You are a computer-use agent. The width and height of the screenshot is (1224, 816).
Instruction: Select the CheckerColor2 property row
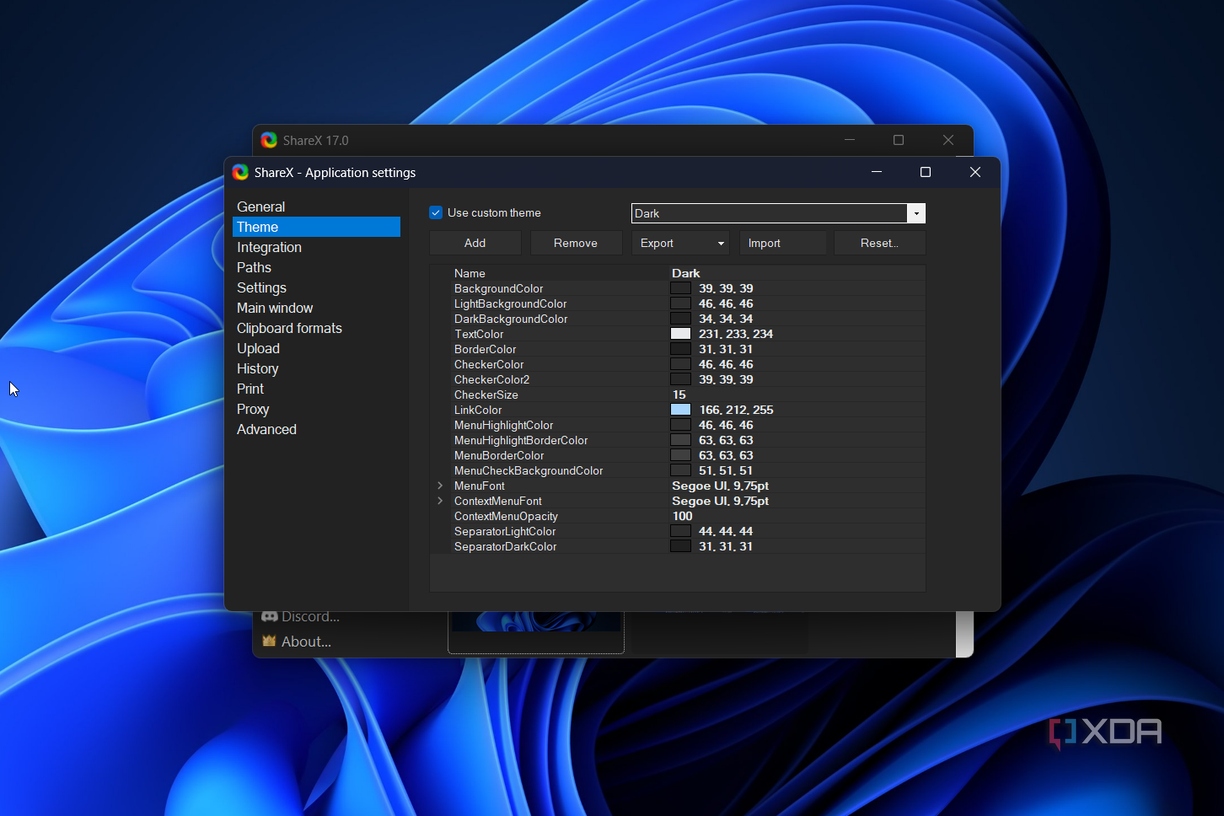point(677,380)
